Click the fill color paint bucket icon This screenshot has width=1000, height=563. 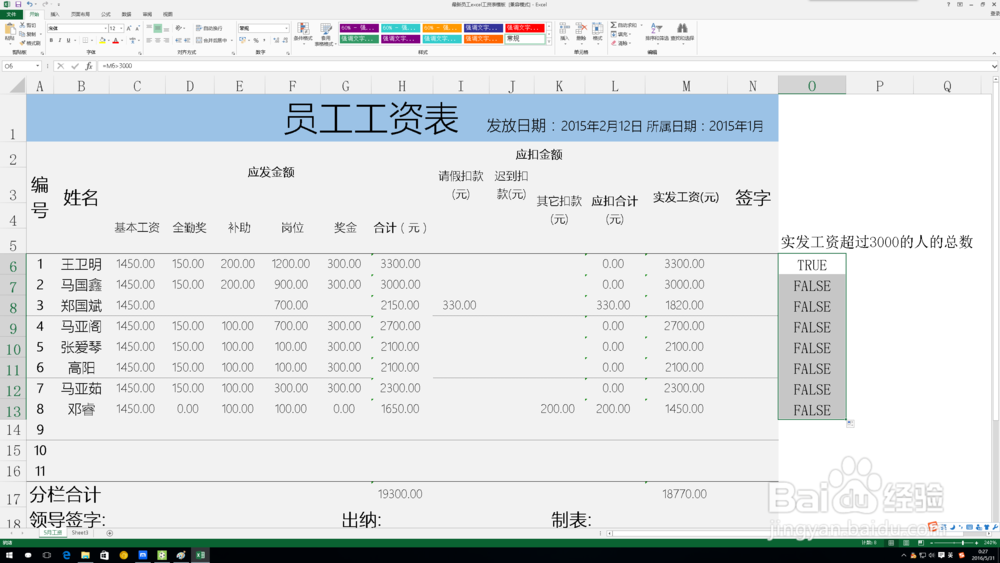tap(102, 40)
